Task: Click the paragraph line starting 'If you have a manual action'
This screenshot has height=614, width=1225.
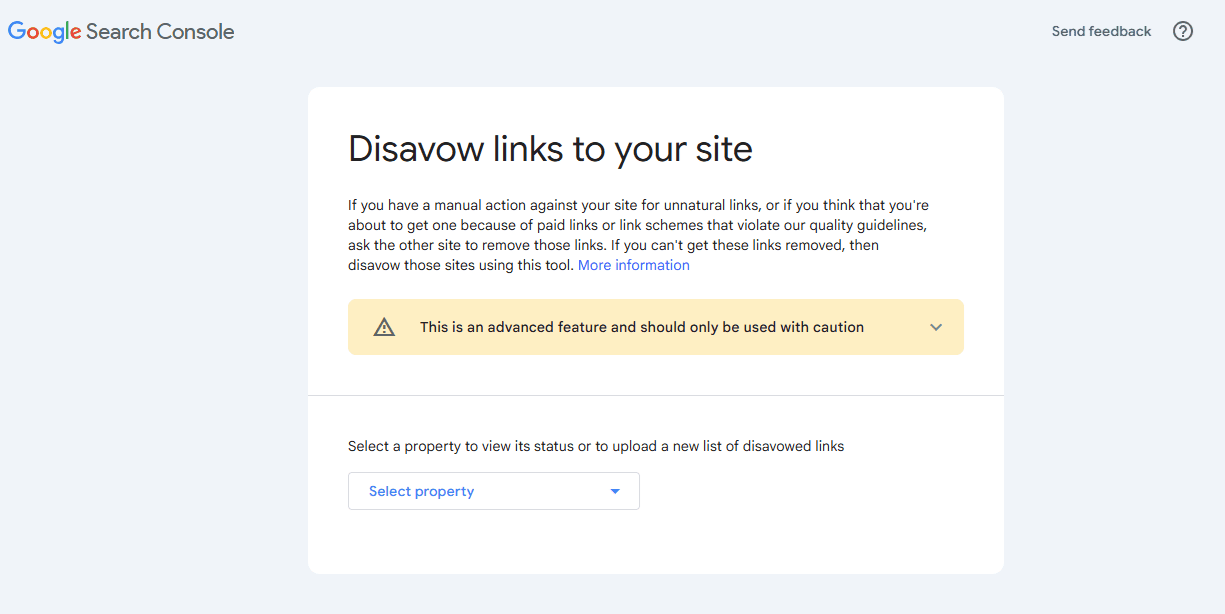Action: click(x=638, y=205)
